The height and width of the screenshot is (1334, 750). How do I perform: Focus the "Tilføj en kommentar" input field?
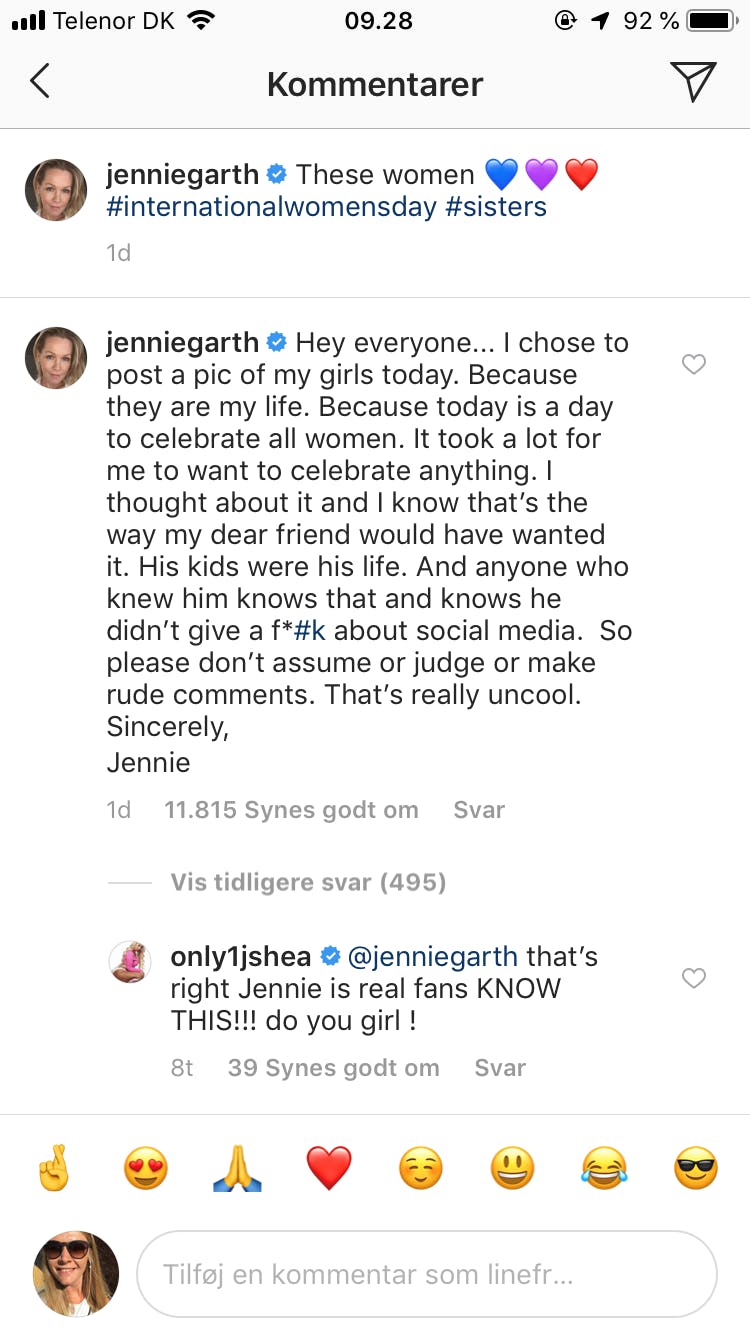(x=426, y=1275)
